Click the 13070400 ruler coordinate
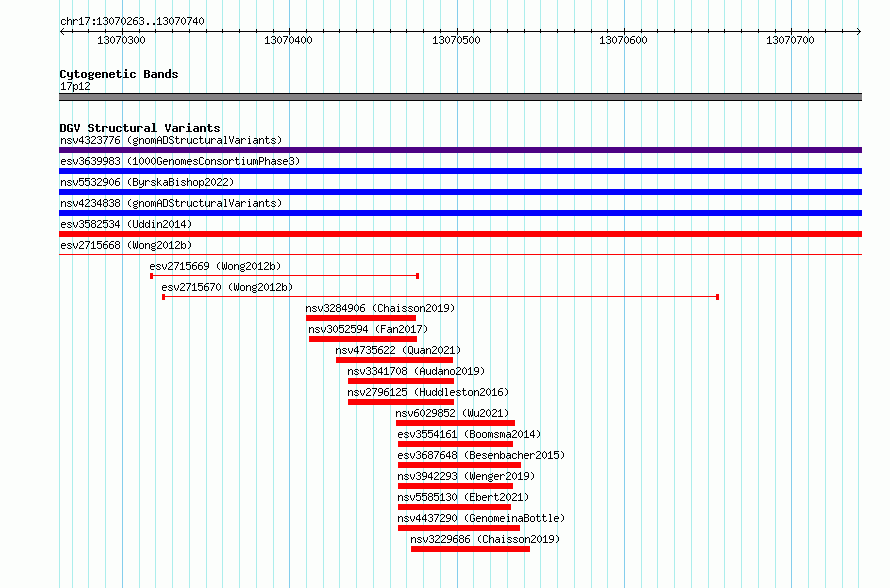The height and width of the screenshot is (588, 890). tap(288, 40)
